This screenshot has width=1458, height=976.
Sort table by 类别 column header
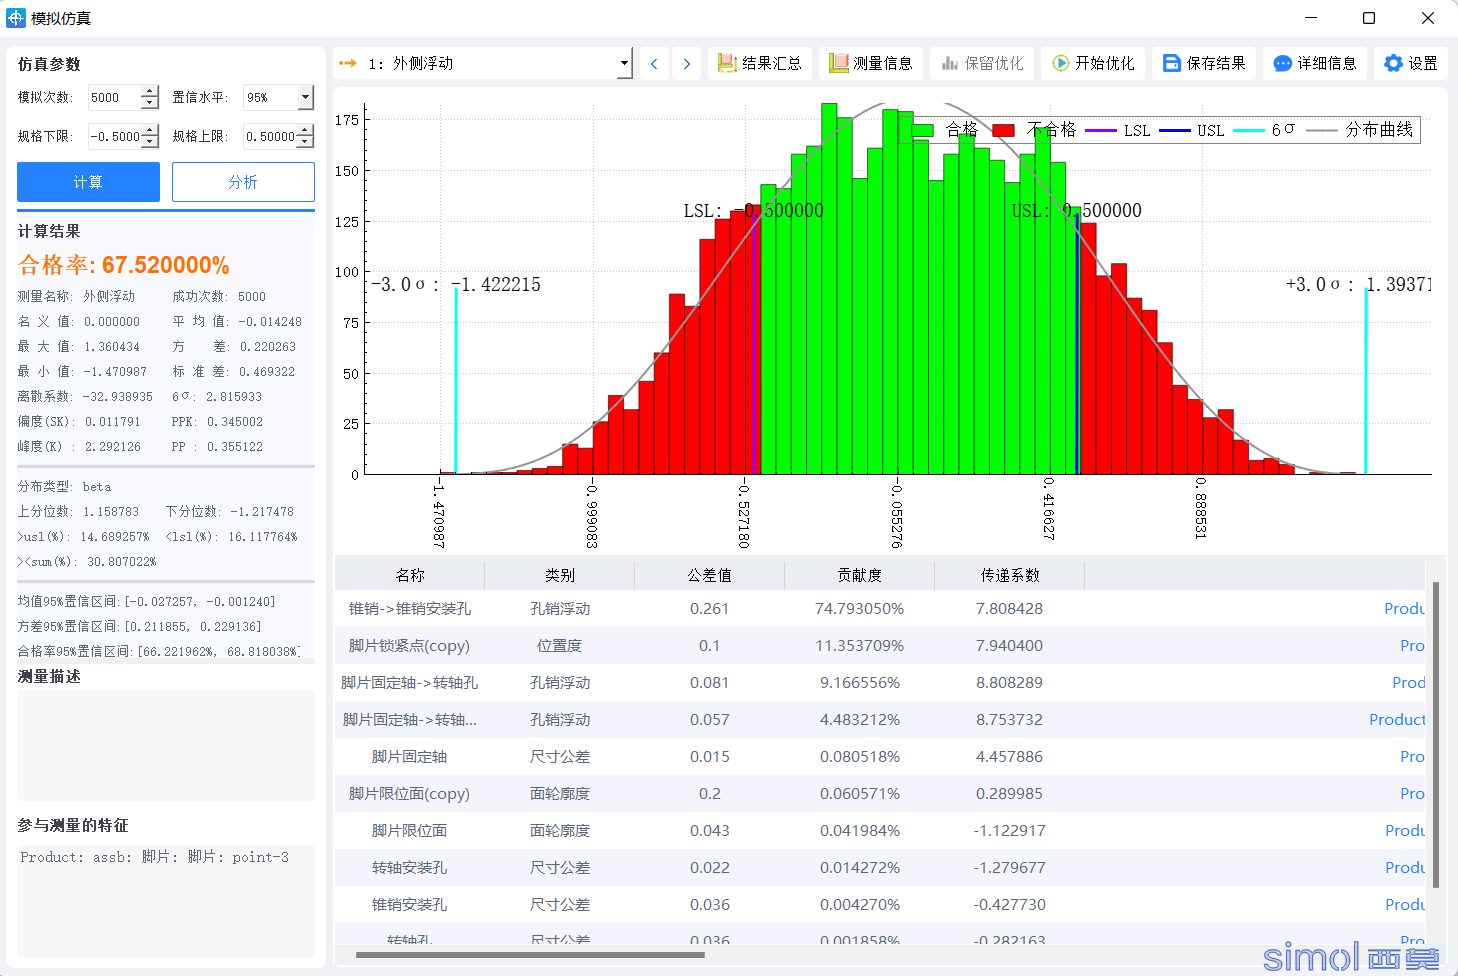560,575
